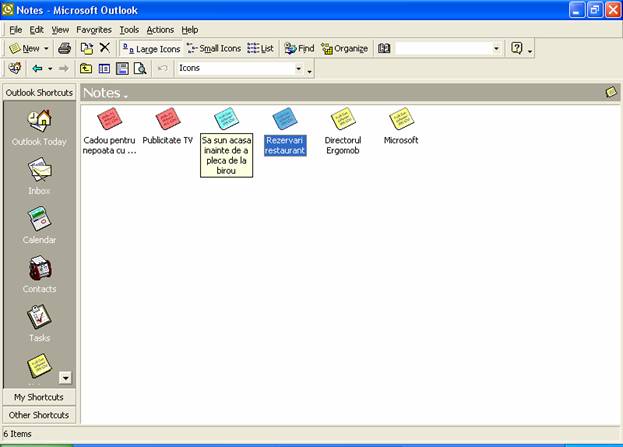Expand the Notes folder title dropdown
Screen dimensions: 623x447
tap(126, 95)
